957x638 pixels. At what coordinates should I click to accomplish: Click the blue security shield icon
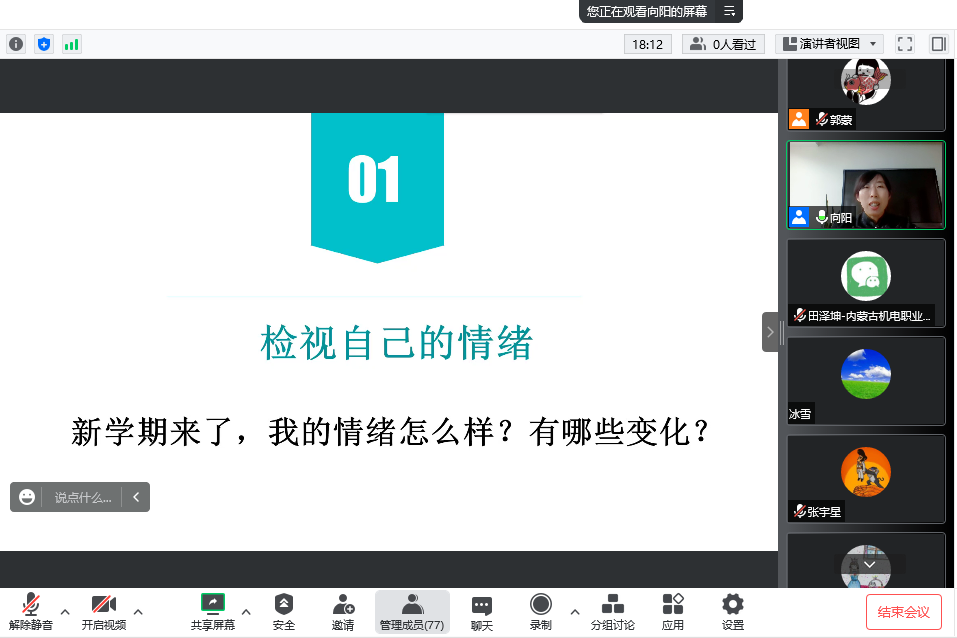click(43, 44)
